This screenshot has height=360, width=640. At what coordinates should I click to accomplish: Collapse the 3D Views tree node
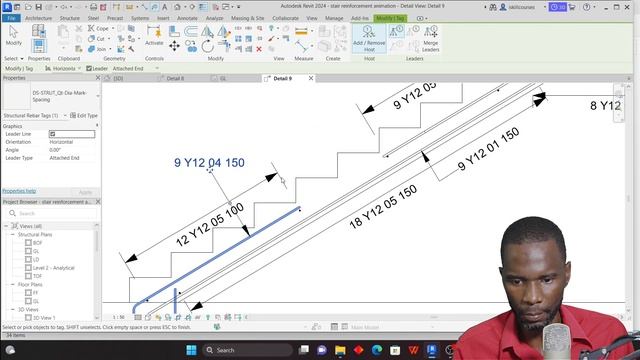[x=13, y=309]
